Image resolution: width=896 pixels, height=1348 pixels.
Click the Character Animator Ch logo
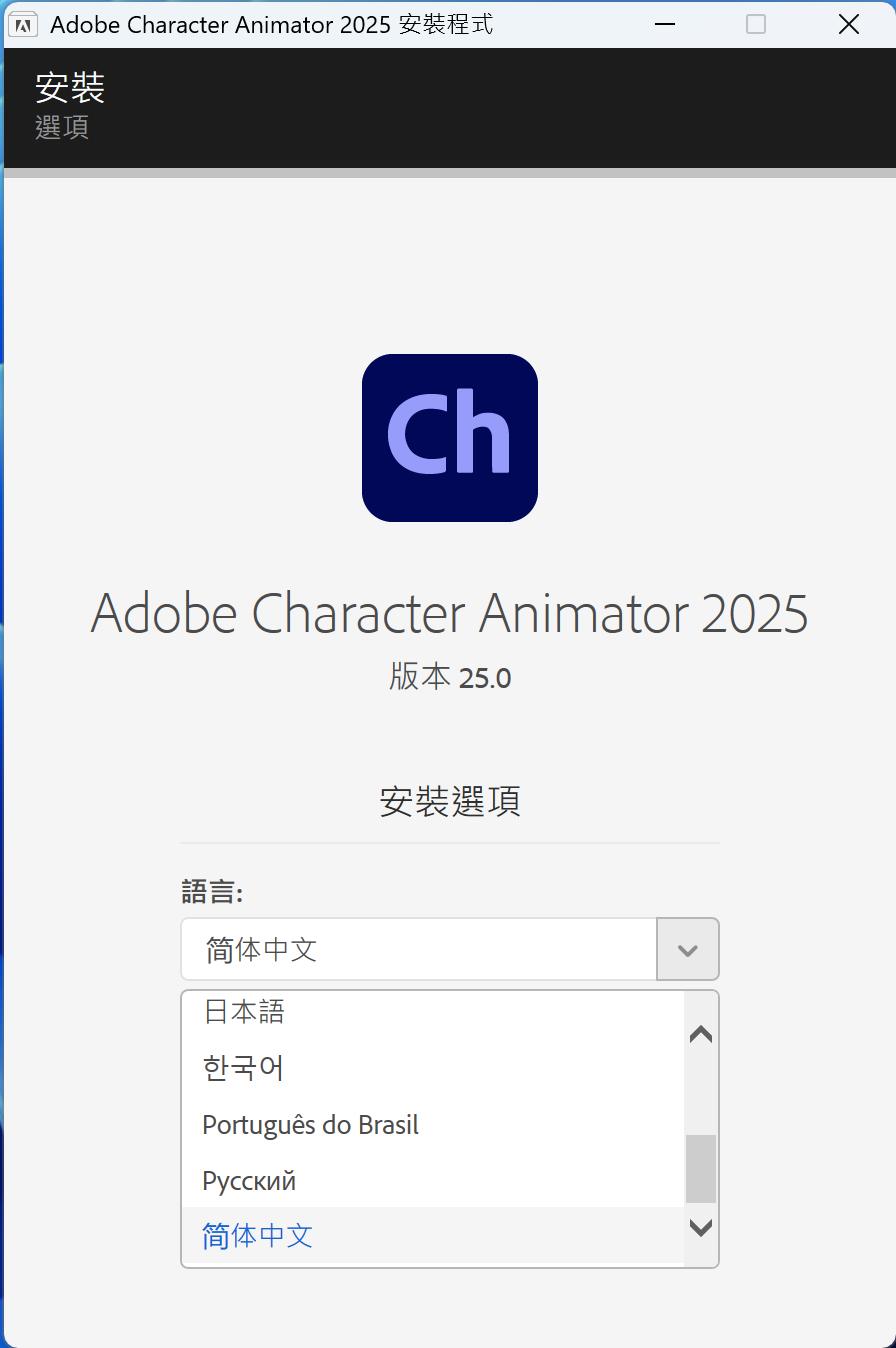(x=450, y=438)
